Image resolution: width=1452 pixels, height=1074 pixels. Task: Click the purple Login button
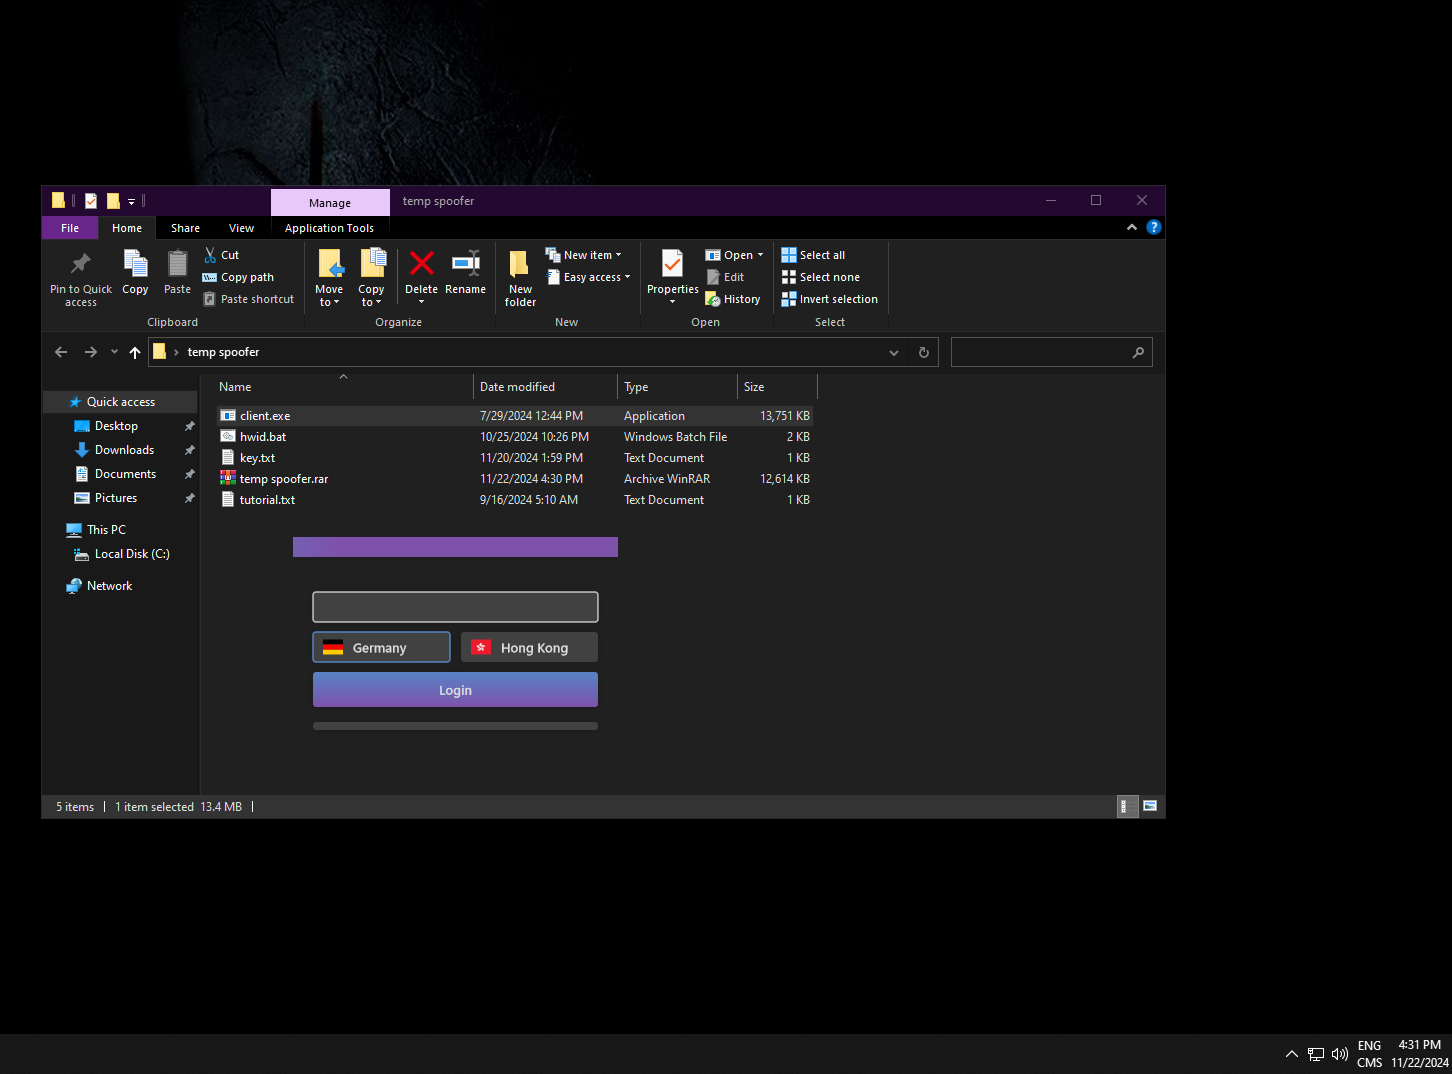455,690
